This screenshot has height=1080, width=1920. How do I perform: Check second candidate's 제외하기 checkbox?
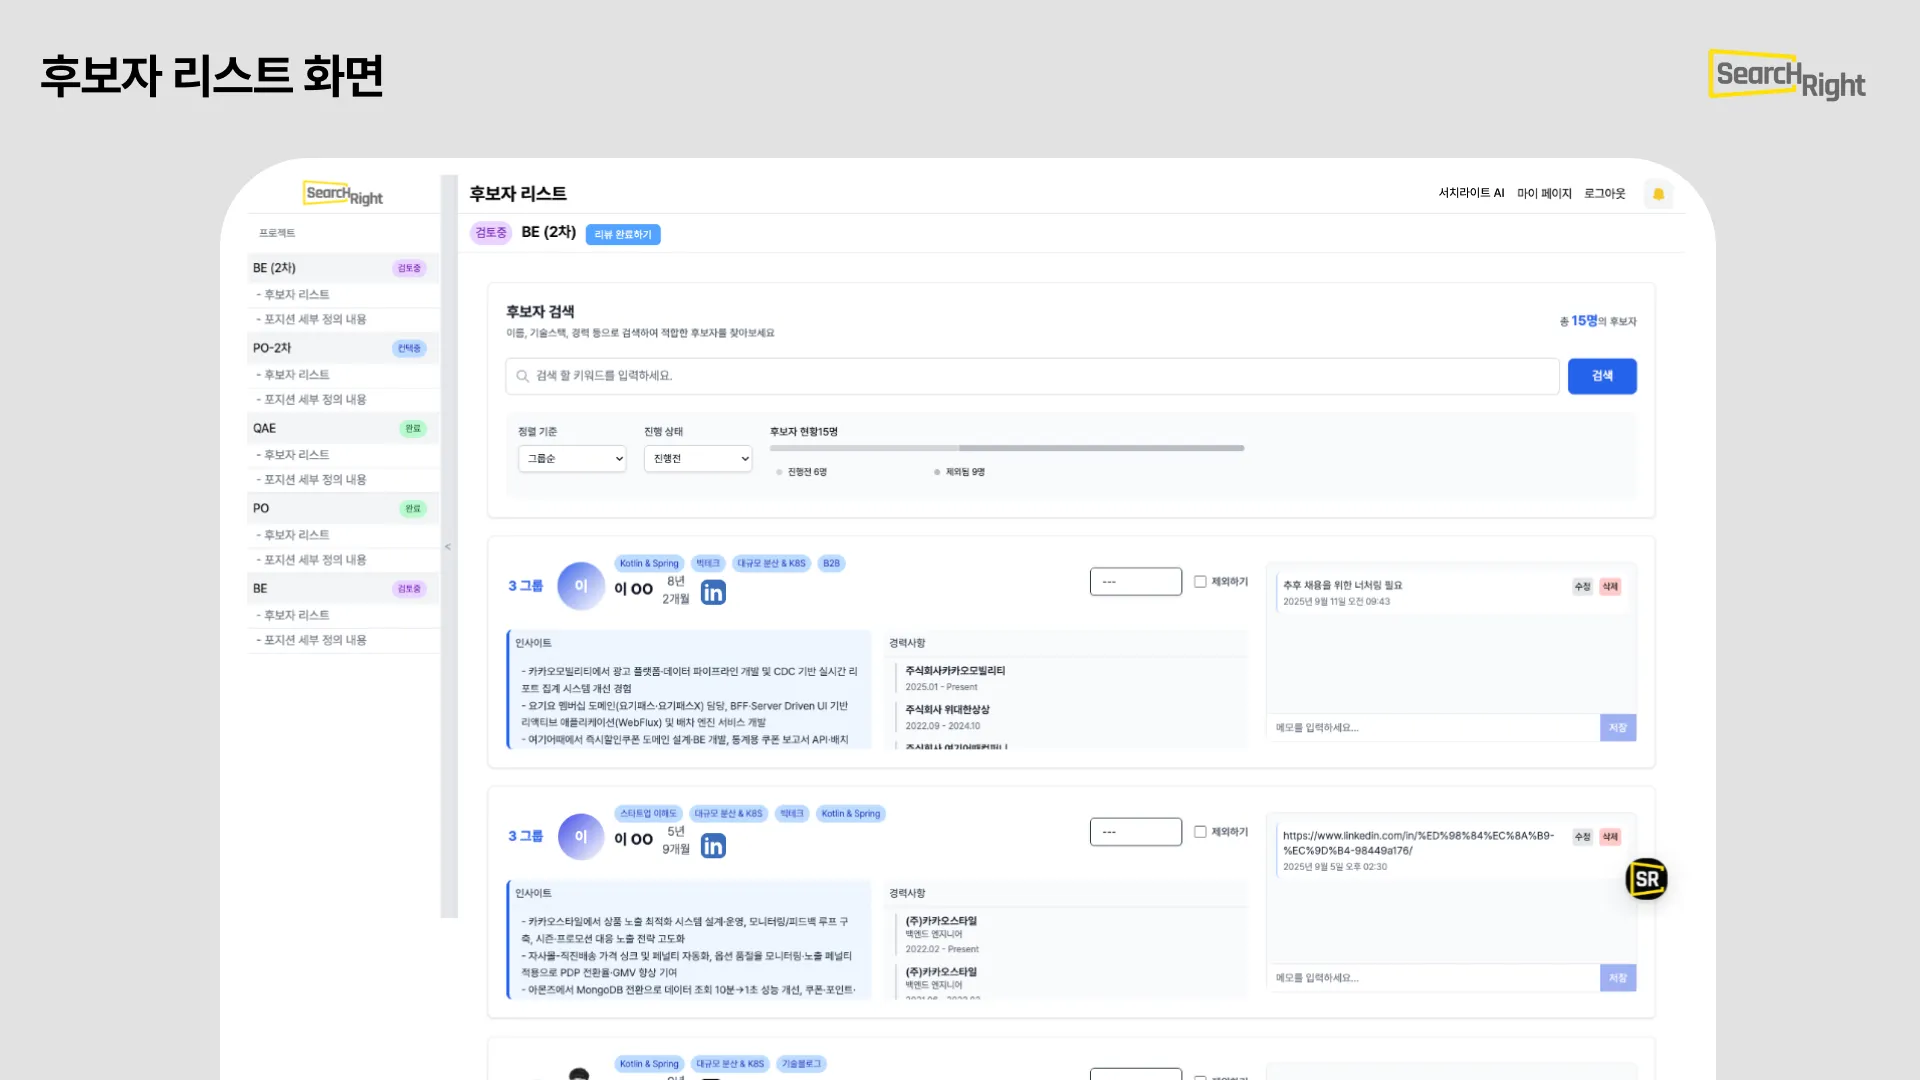click(x=1200, y=831)
